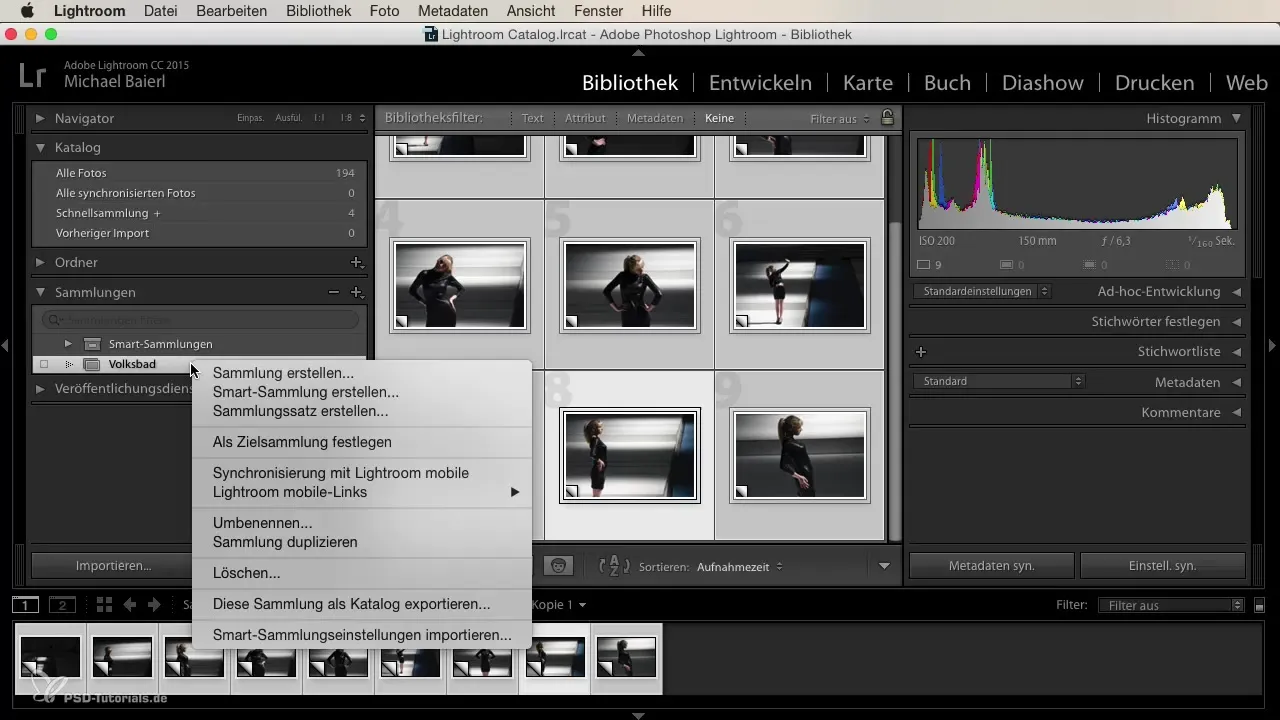Click the Einstell. syn. button

coord(1163,566)
